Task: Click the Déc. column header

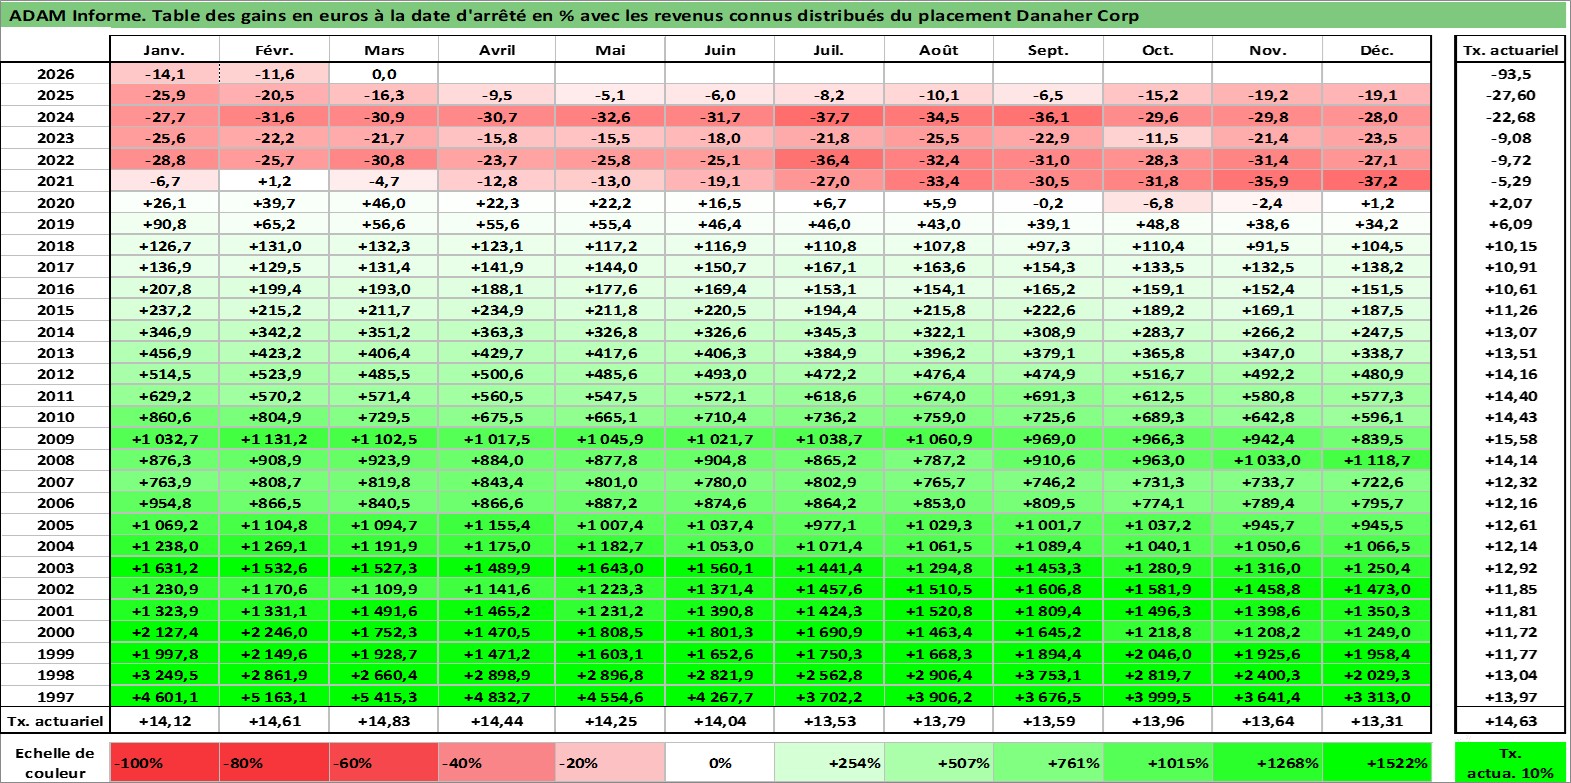Action: [1377, 50]
